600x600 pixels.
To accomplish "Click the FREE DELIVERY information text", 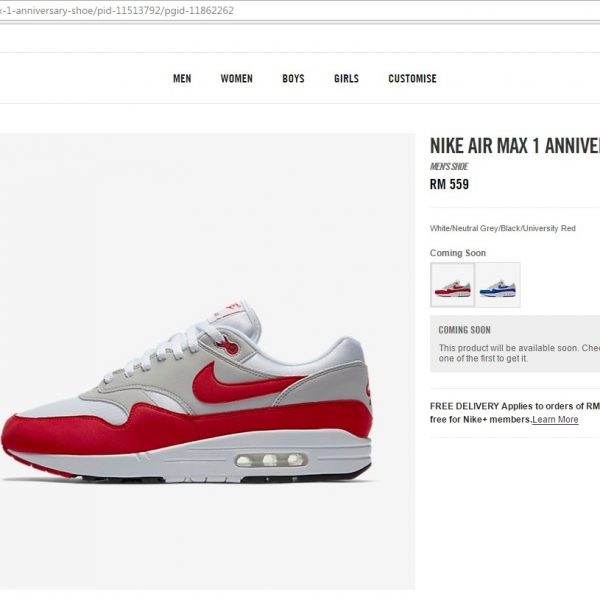I will [x=515, y=413].
